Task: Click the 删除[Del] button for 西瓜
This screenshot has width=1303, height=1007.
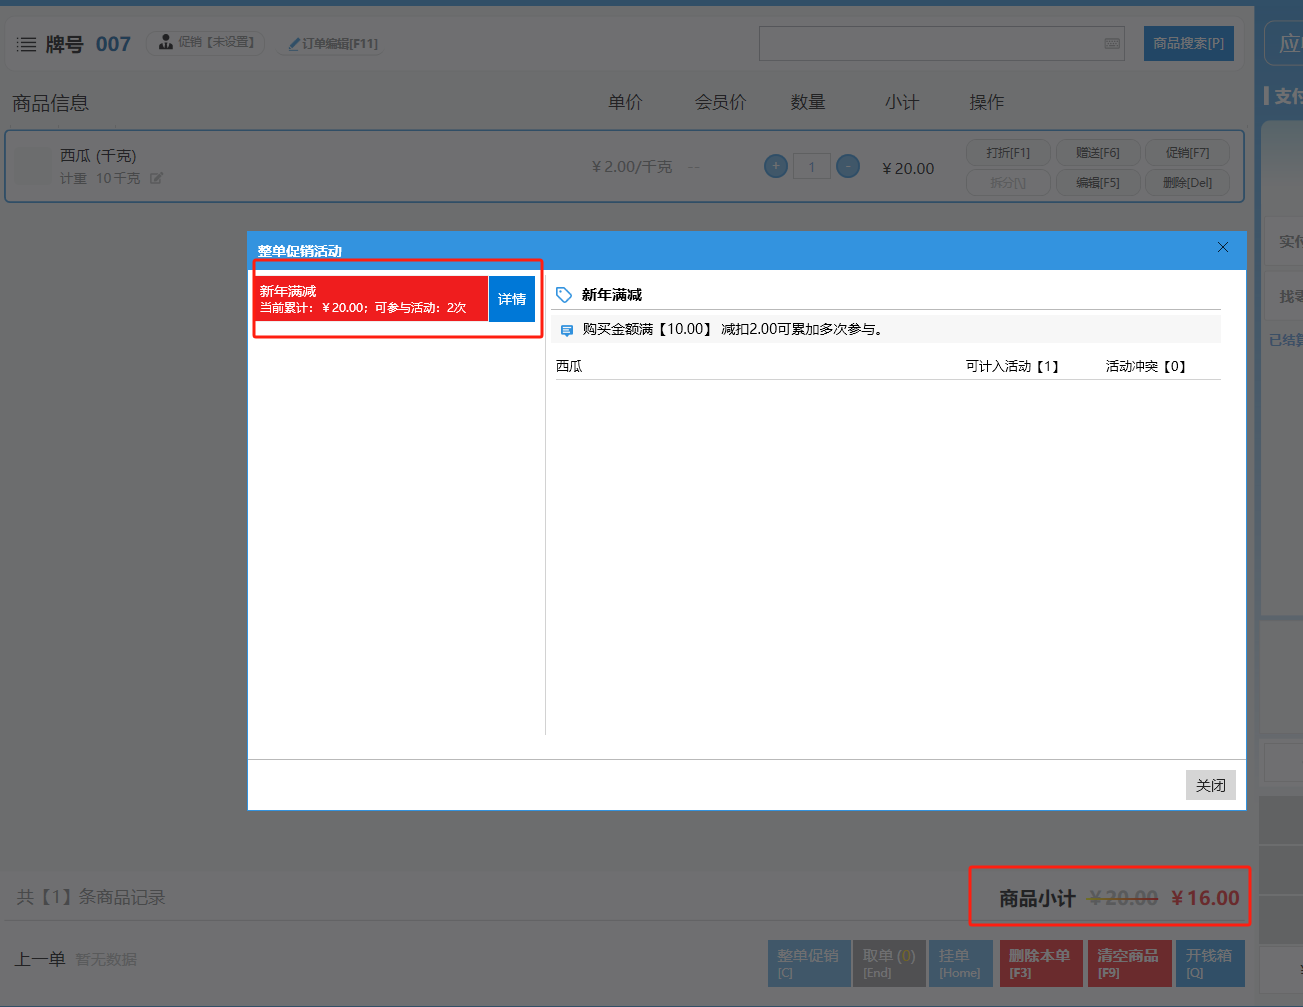Action: 1187,183
